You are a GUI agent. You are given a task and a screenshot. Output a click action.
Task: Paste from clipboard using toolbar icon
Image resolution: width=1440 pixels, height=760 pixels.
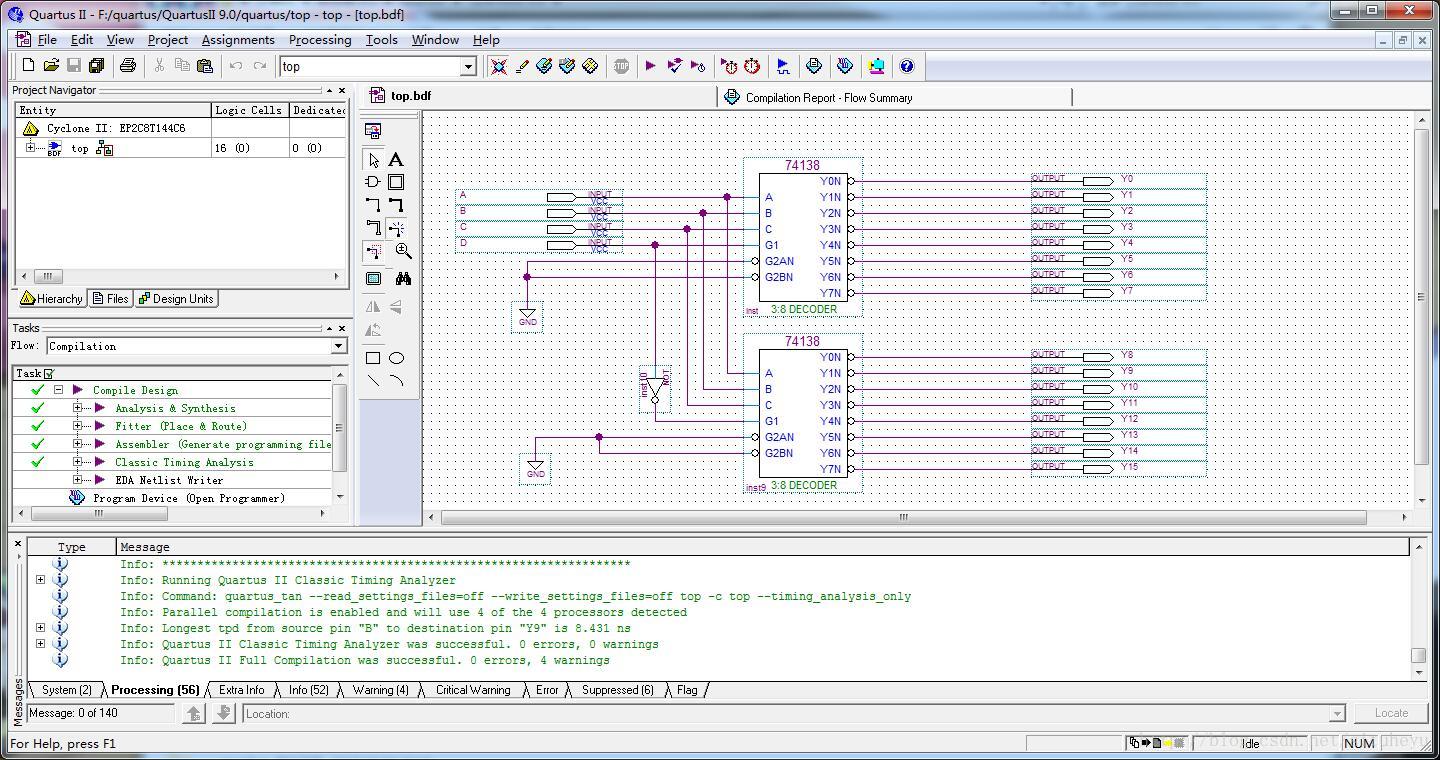tap(205, 66)
